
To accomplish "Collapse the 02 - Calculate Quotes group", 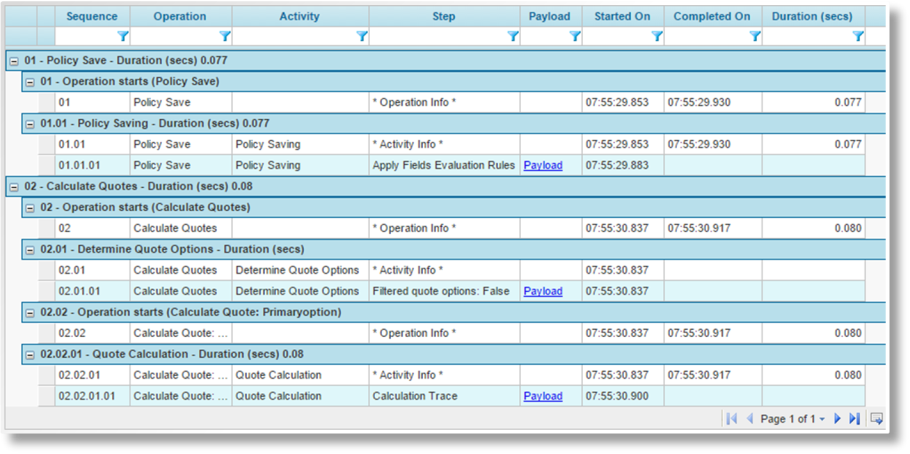I will pos(14,186).
